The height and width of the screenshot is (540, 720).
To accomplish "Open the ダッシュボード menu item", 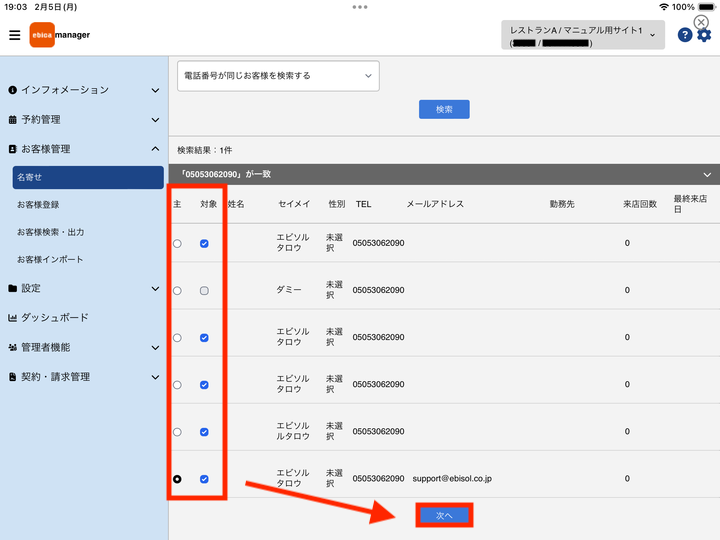I will pos(55,318).
